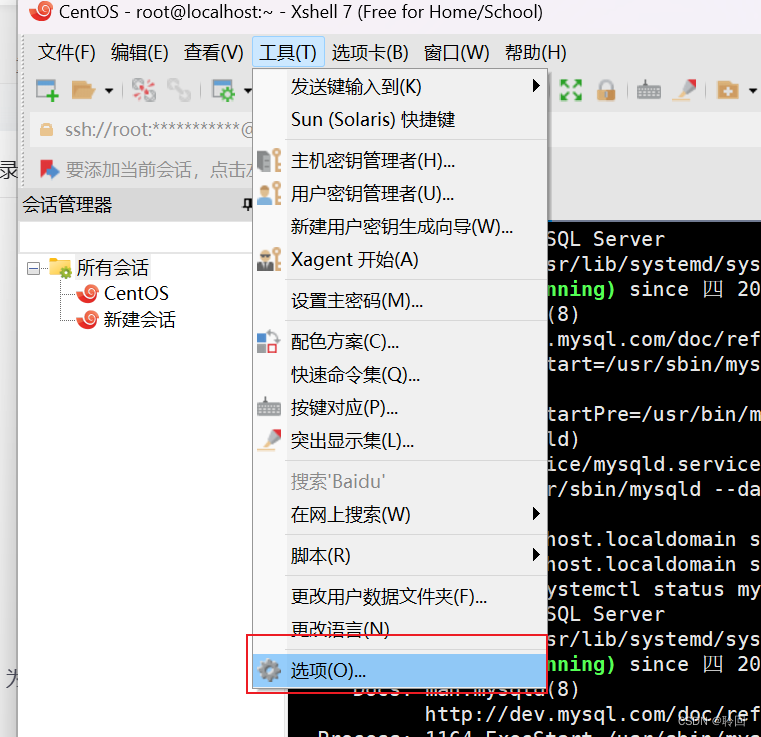Open the 选项卡(B) menu
Viewport: 761px width, 737px height.
click(370, 52)
